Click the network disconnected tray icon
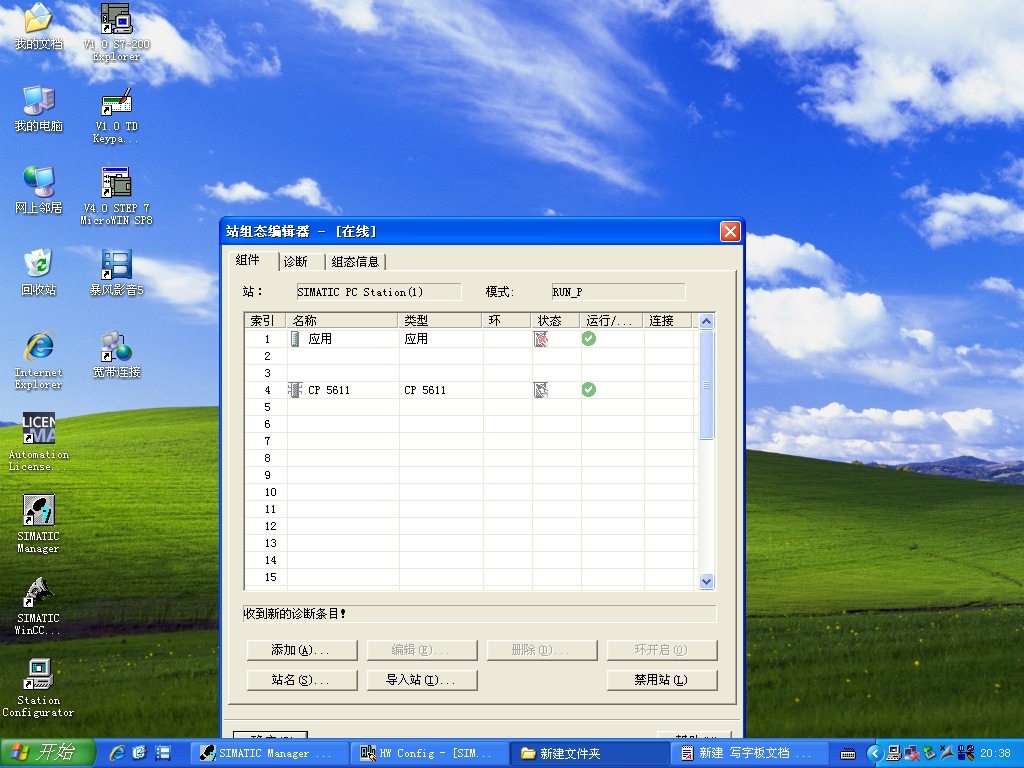 click(x=912, y=753)
